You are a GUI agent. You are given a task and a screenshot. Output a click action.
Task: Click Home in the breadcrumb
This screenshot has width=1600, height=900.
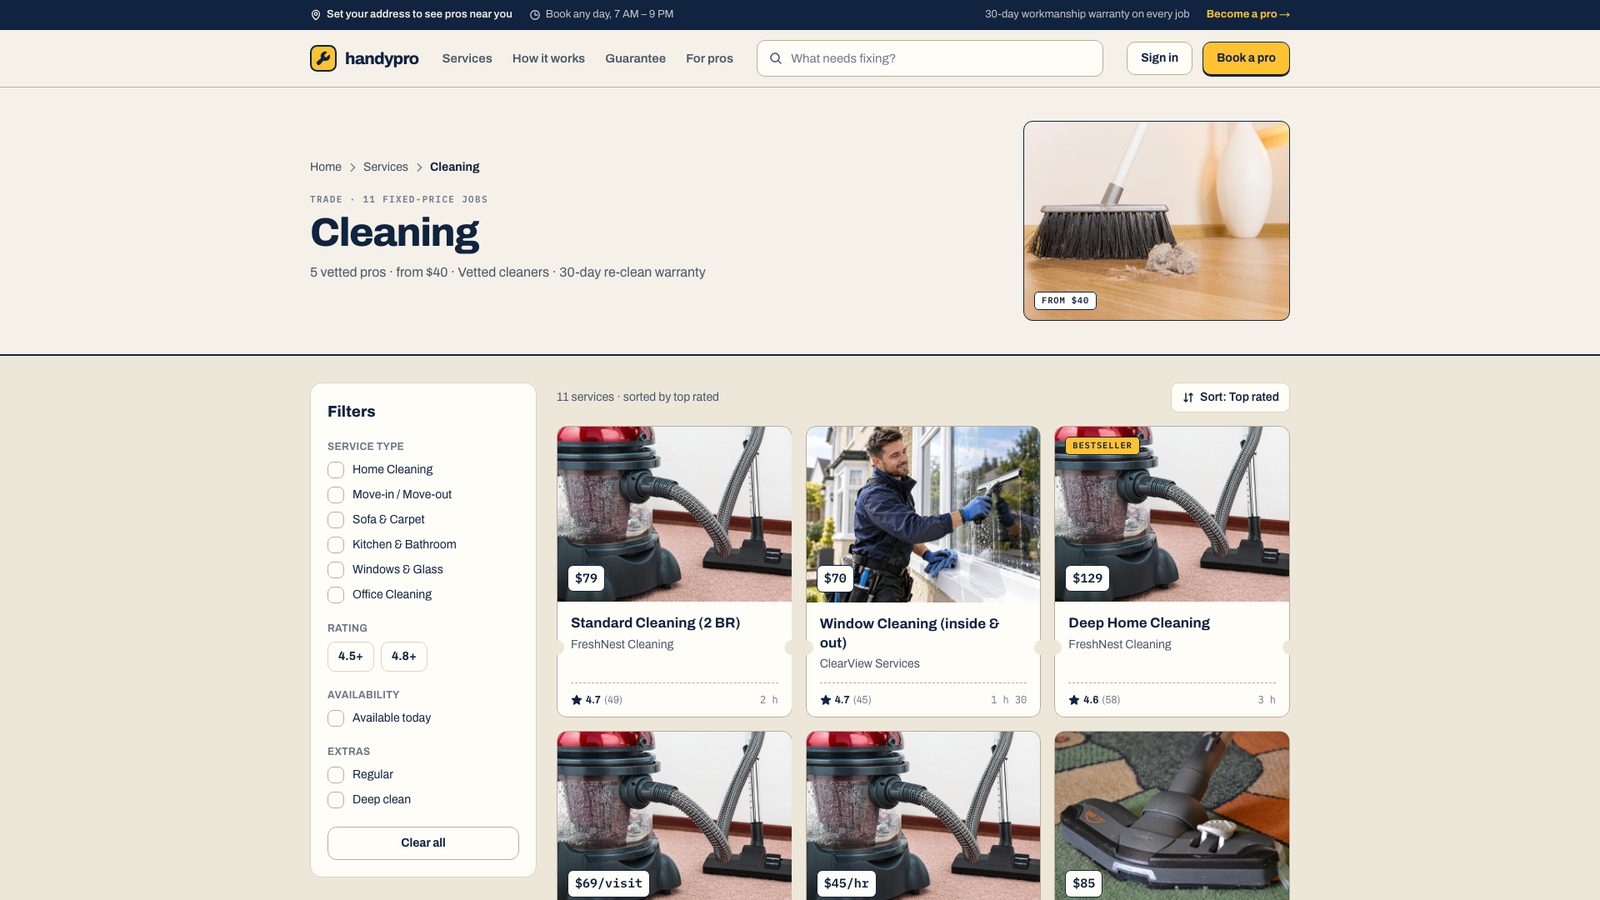(x=325, y=167)
